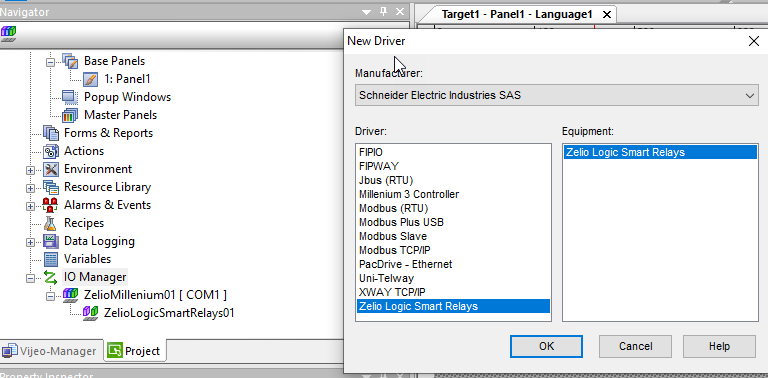
Task: Click the Resource Library icon
Action: click(50, 187)
